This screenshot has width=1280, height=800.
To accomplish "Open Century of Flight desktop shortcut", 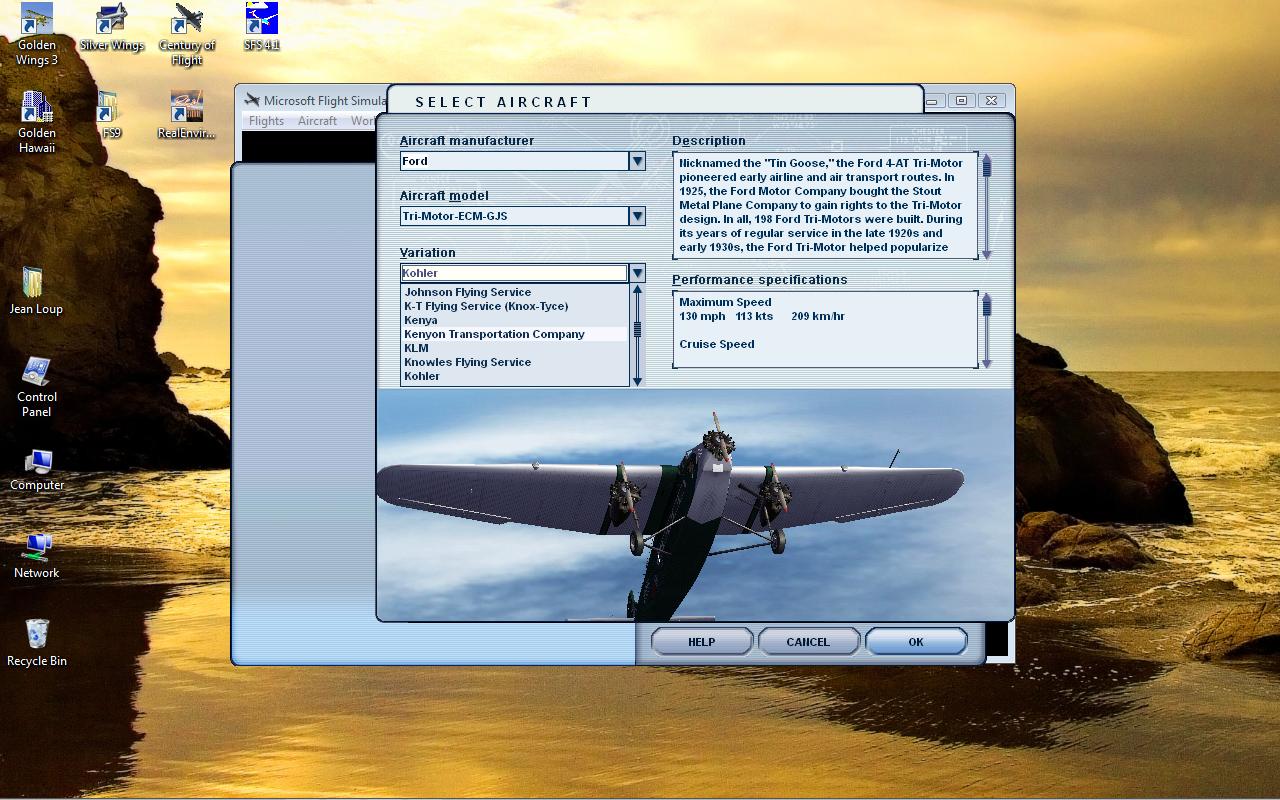I will 187,34.
